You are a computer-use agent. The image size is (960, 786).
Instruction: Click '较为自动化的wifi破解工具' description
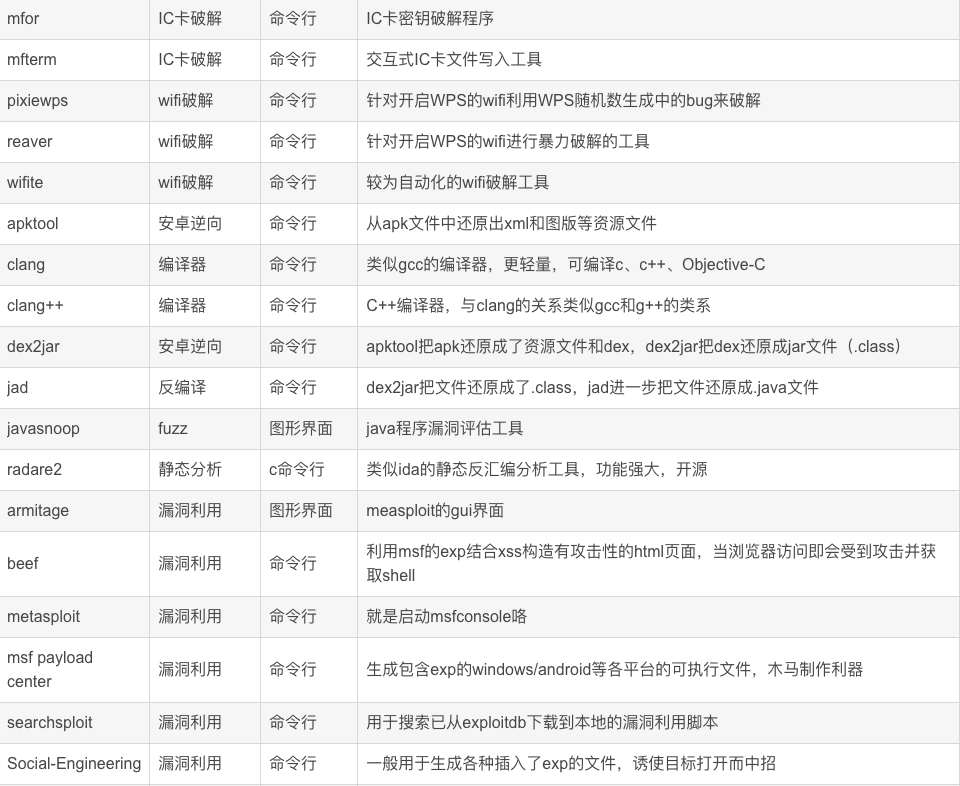click(x=457, y=182)
